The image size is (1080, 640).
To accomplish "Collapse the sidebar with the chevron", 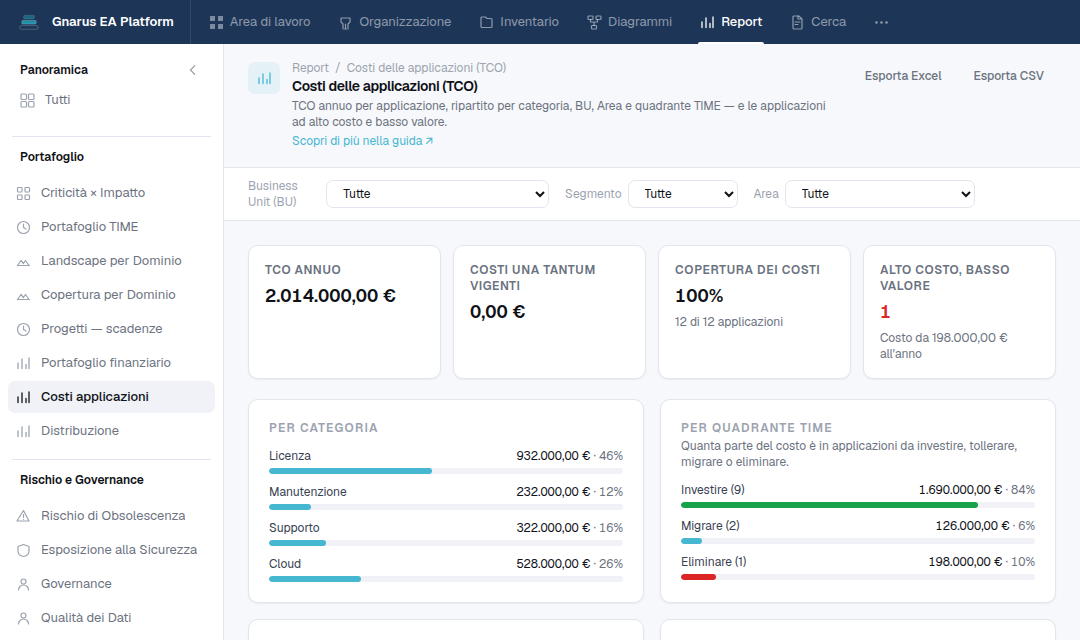I will 193,70.
